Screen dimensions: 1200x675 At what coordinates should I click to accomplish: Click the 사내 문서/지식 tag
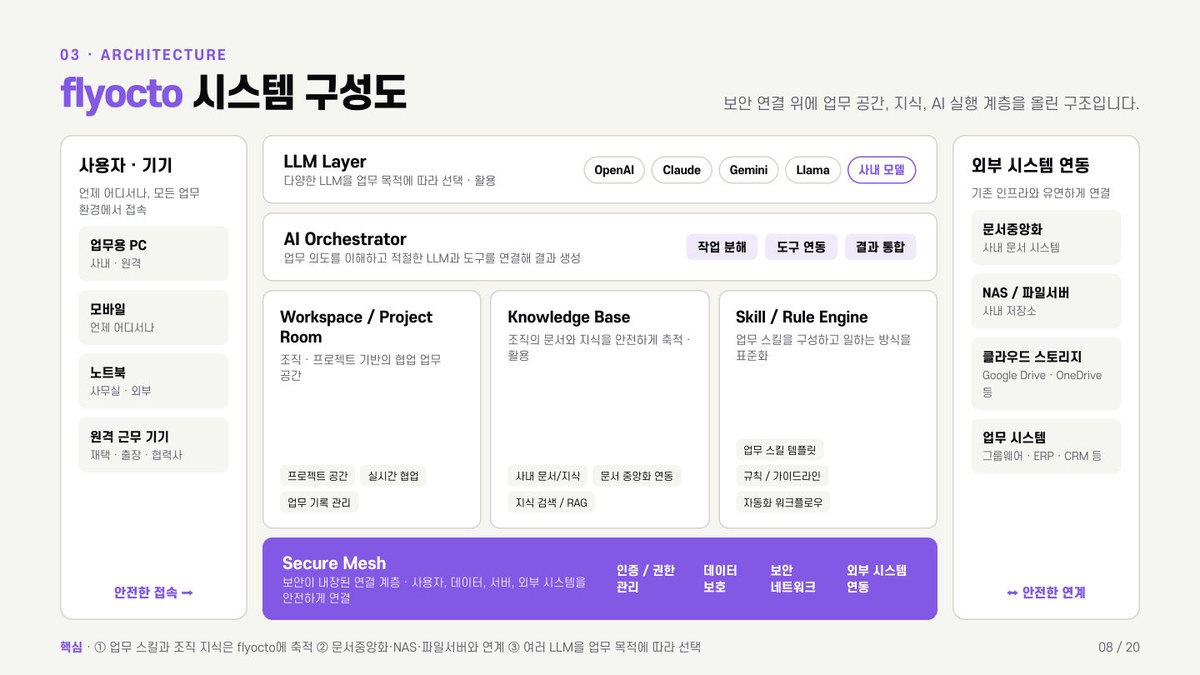click(x=547, y=476)
